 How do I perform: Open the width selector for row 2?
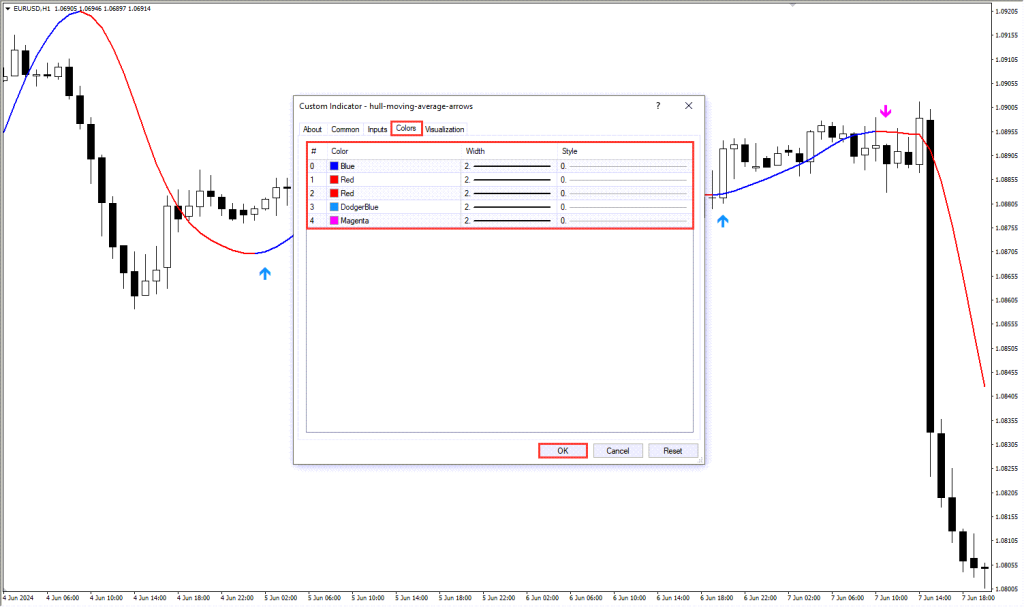508,193
